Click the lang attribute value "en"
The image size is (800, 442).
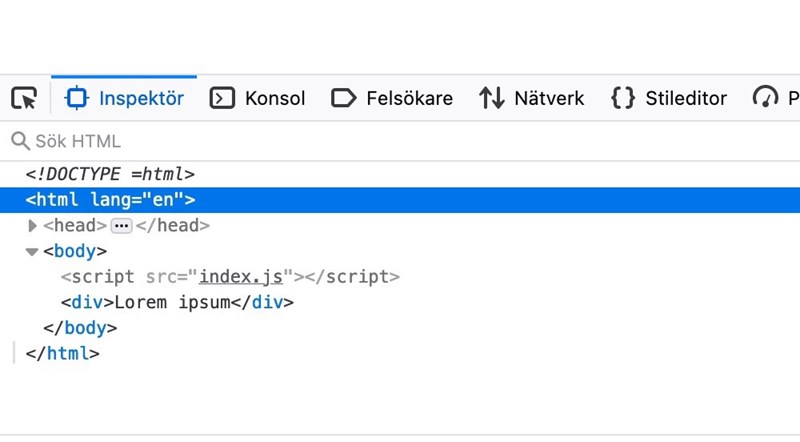point(160,200)
